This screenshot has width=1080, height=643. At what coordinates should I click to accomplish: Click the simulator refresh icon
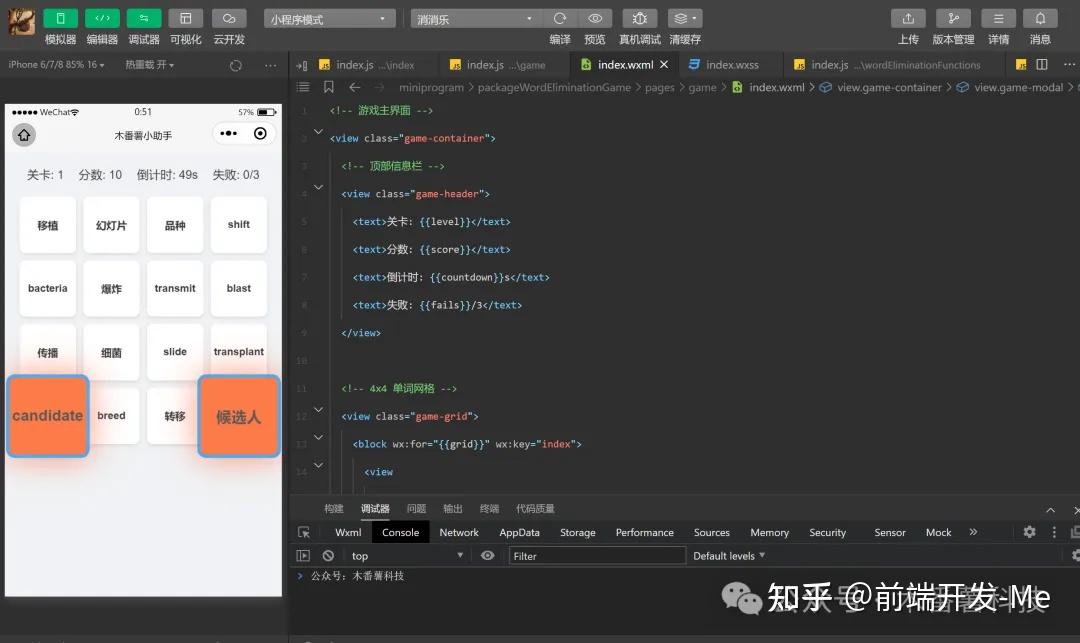[236, 65]
